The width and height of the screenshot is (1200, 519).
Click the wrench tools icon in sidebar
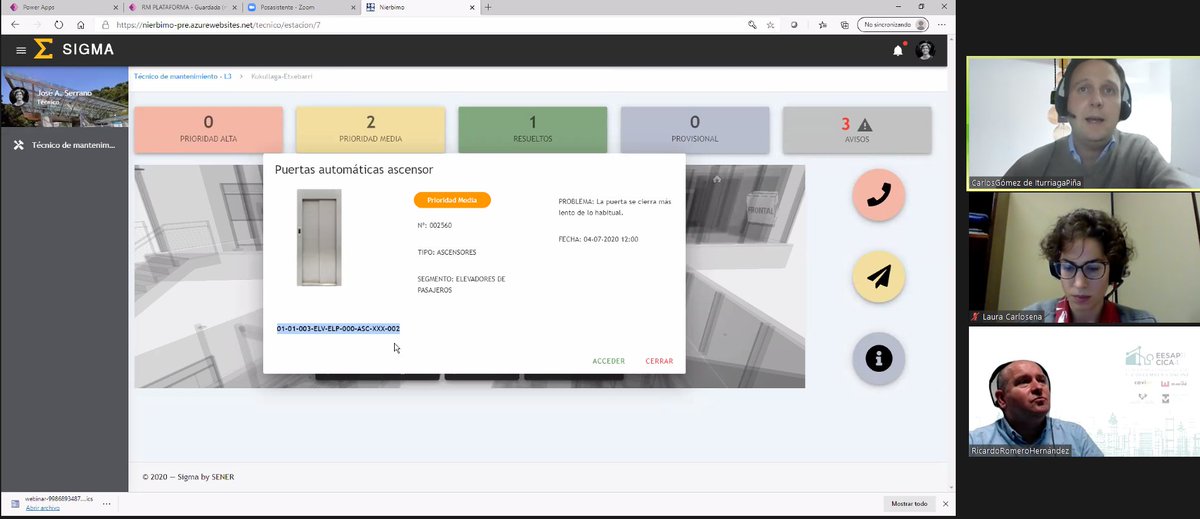[18, 145]
